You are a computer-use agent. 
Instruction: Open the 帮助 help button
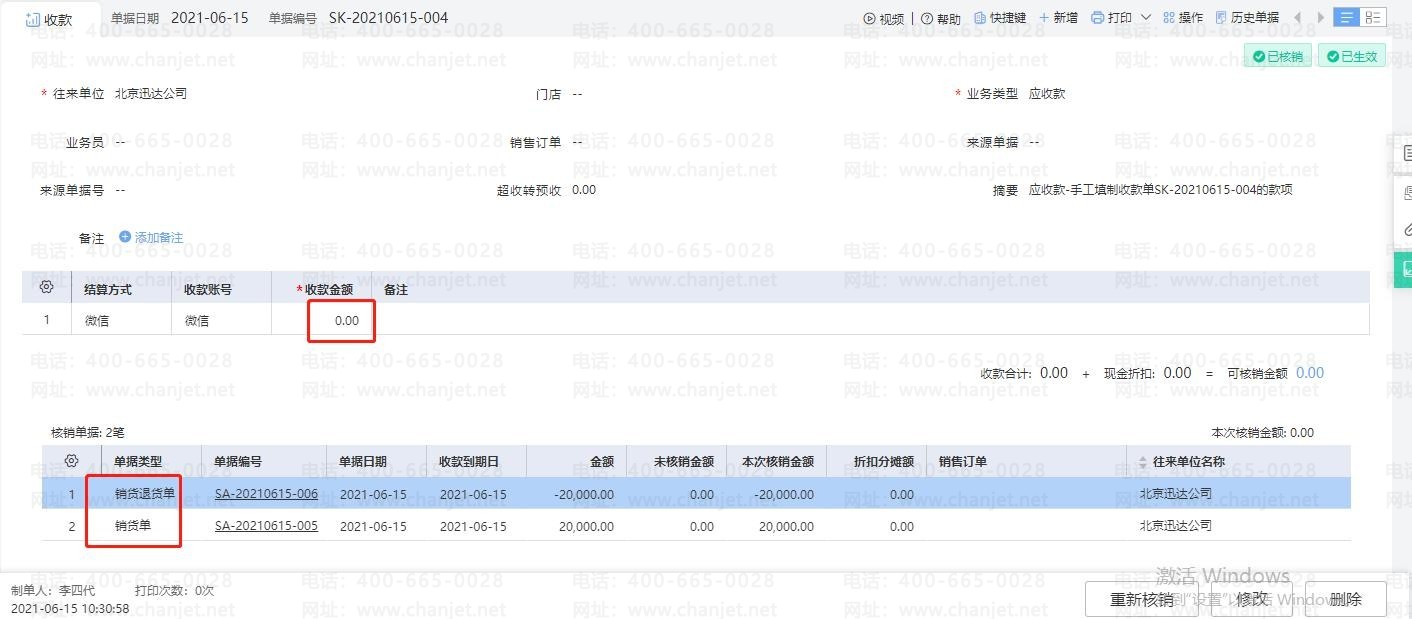(x=941, y=18)
